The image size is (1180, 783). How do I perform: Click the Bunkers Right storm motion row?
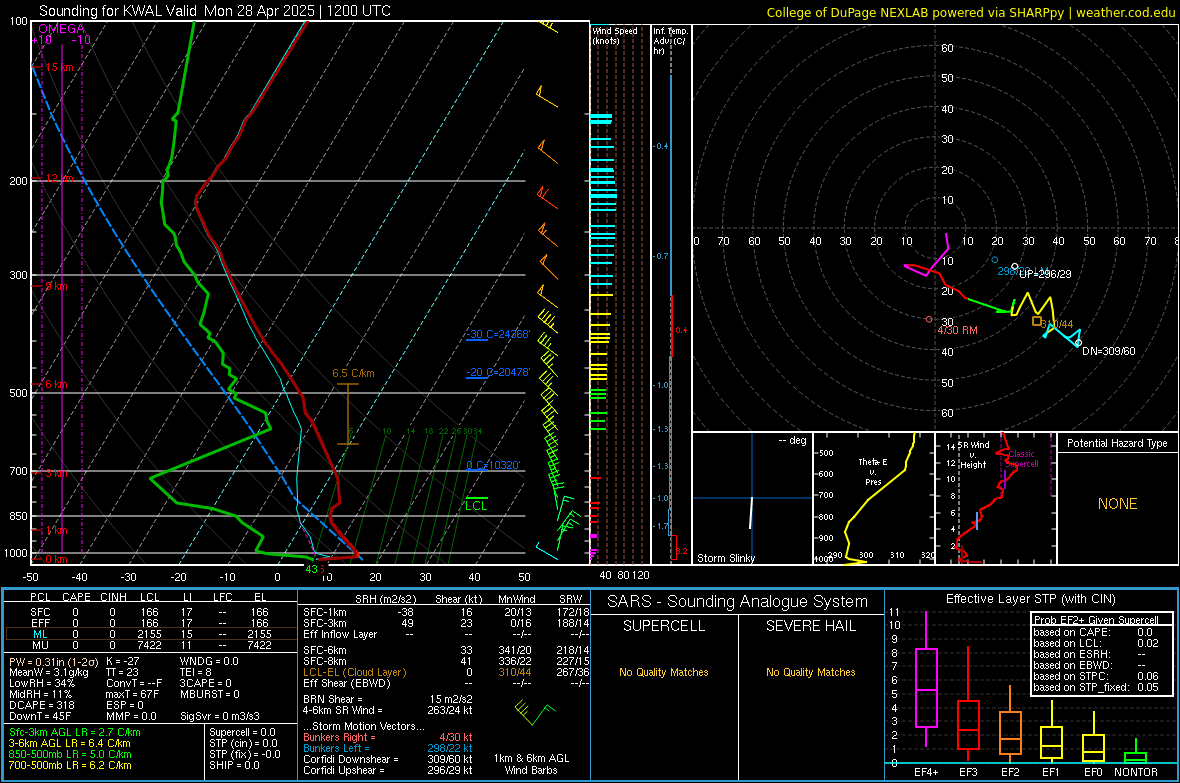point(388,737)
